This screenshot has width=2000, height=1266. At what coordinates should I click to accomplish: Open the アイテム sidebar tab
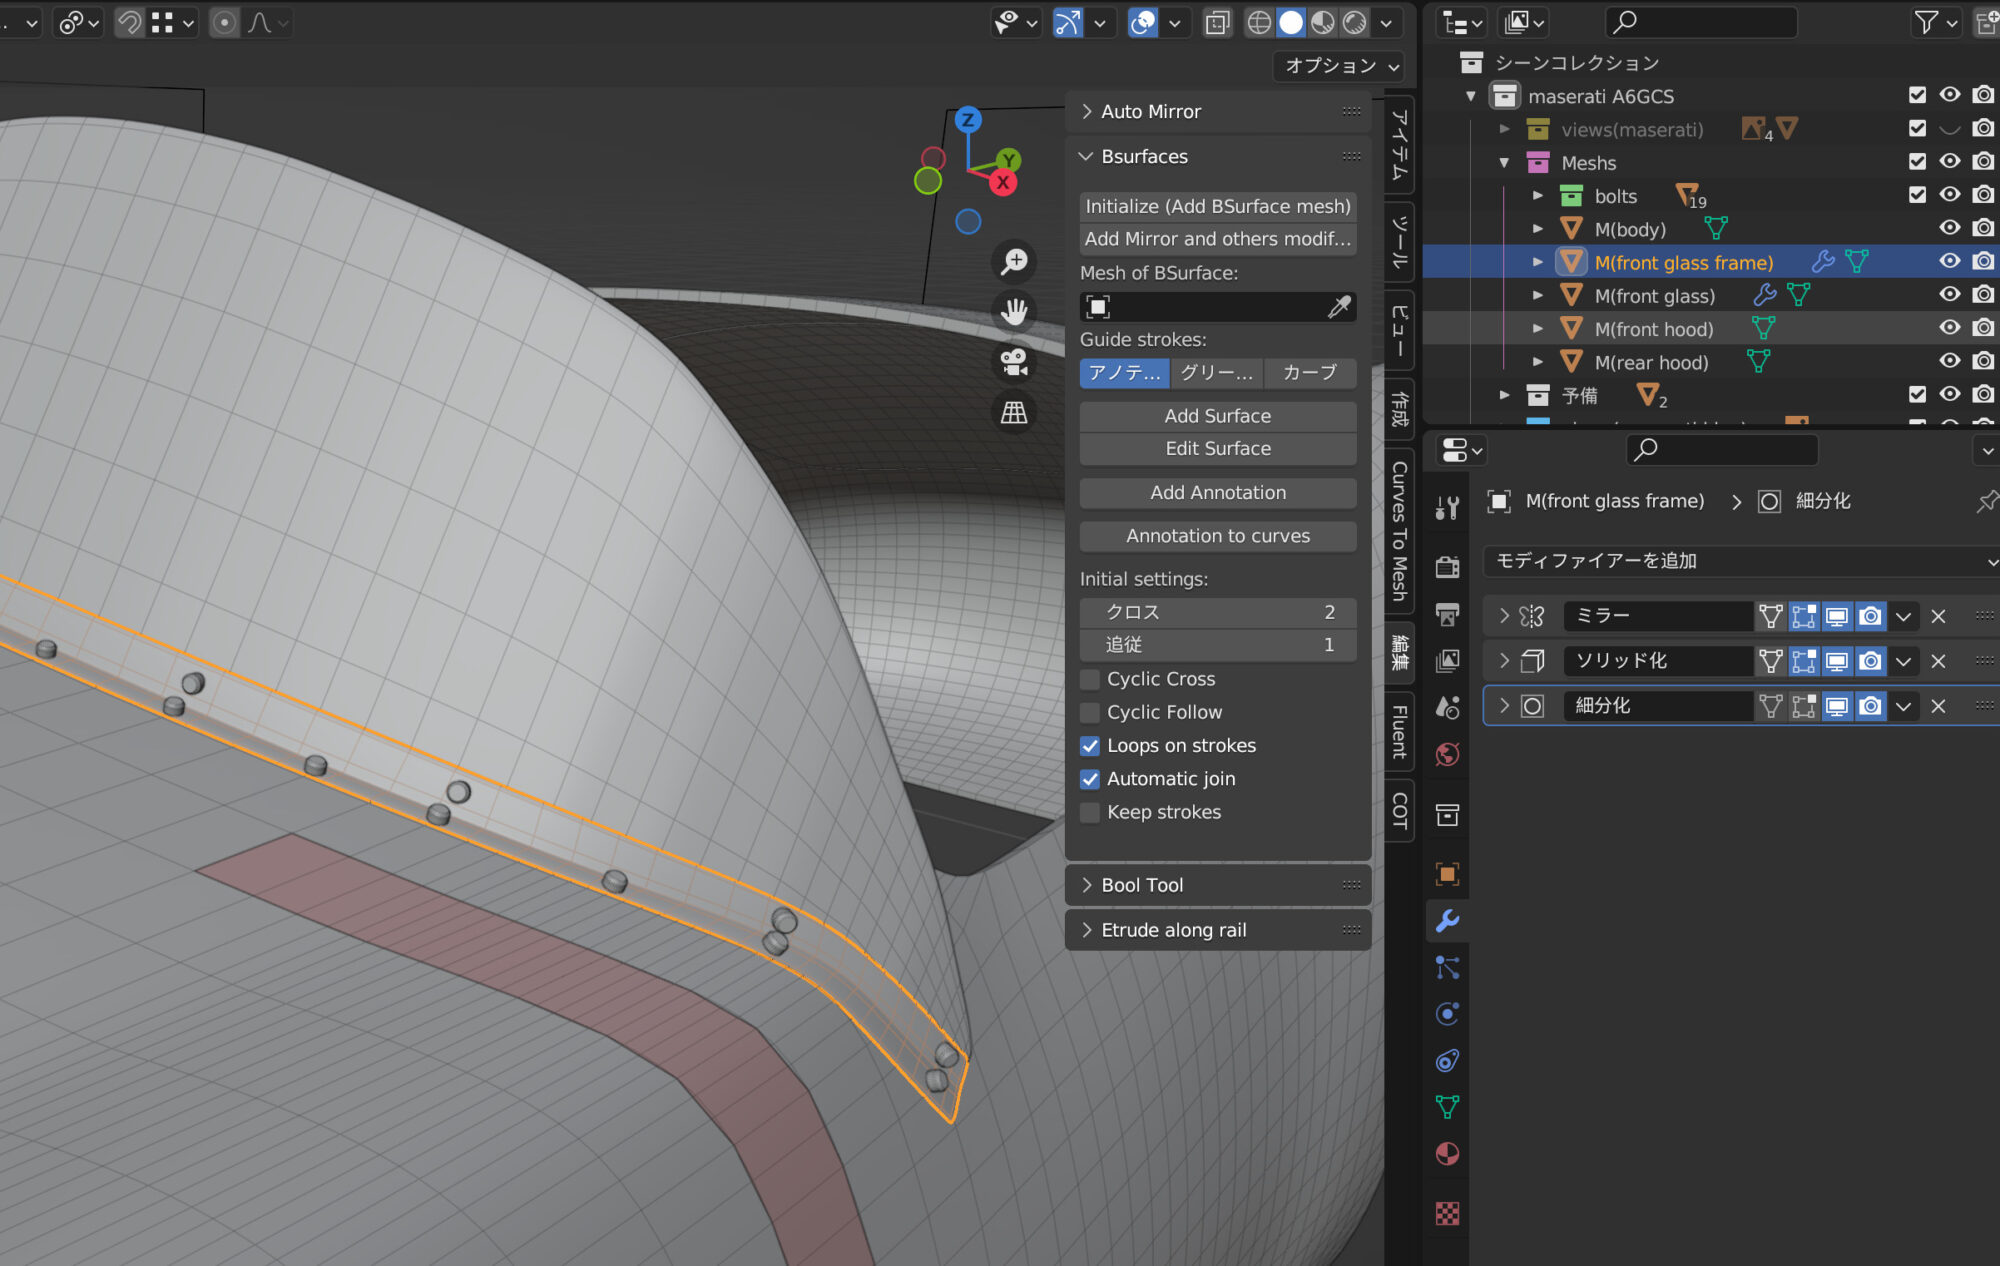tap(1400, 145)
